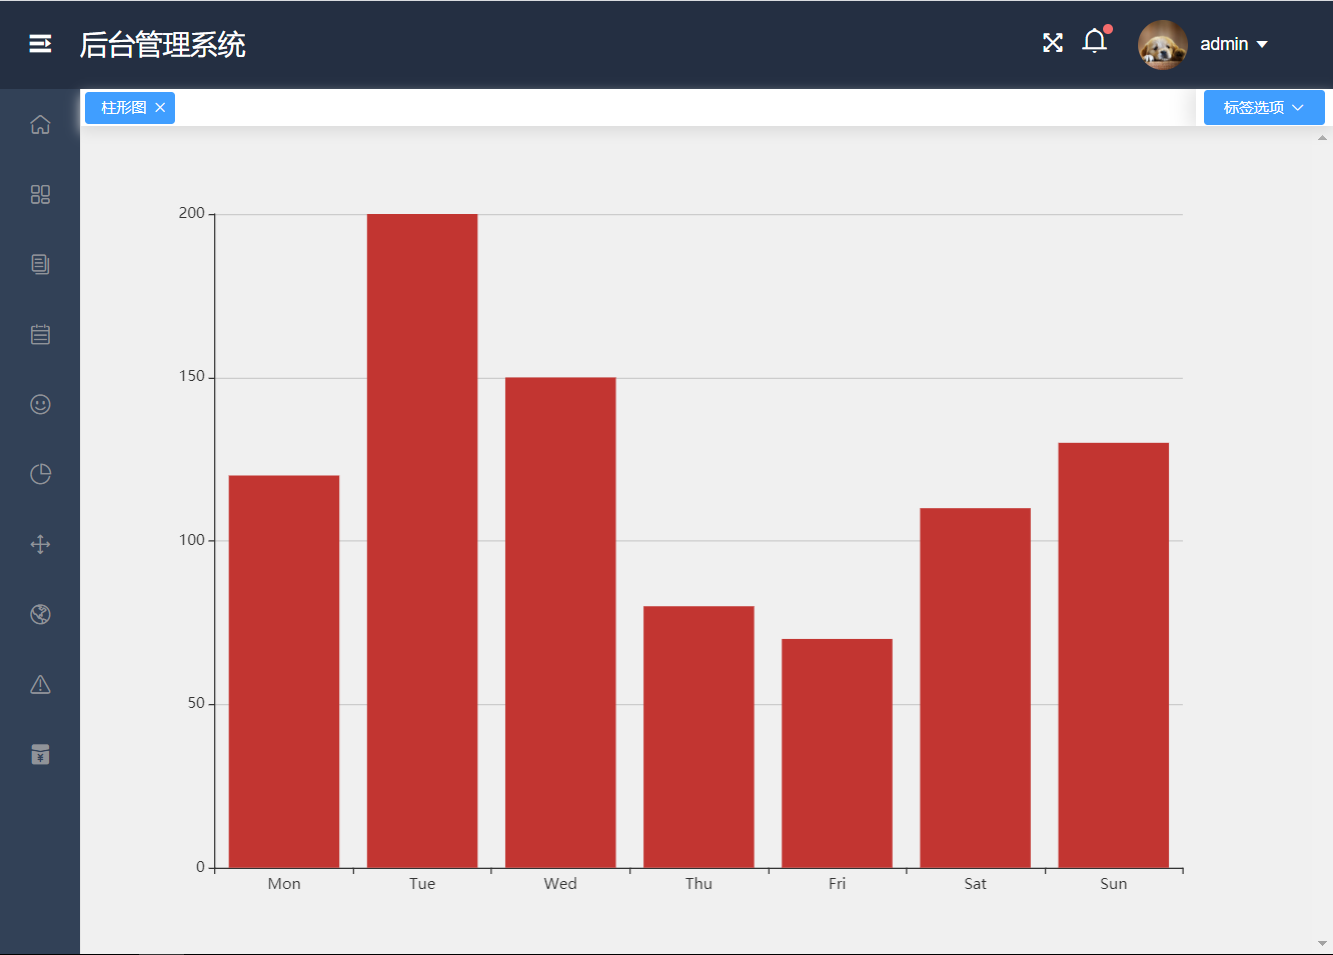The width and height of the screenshot is (1333, 955).
Task: Open the globe icon in sidebar
Action: tap(40, 614)
